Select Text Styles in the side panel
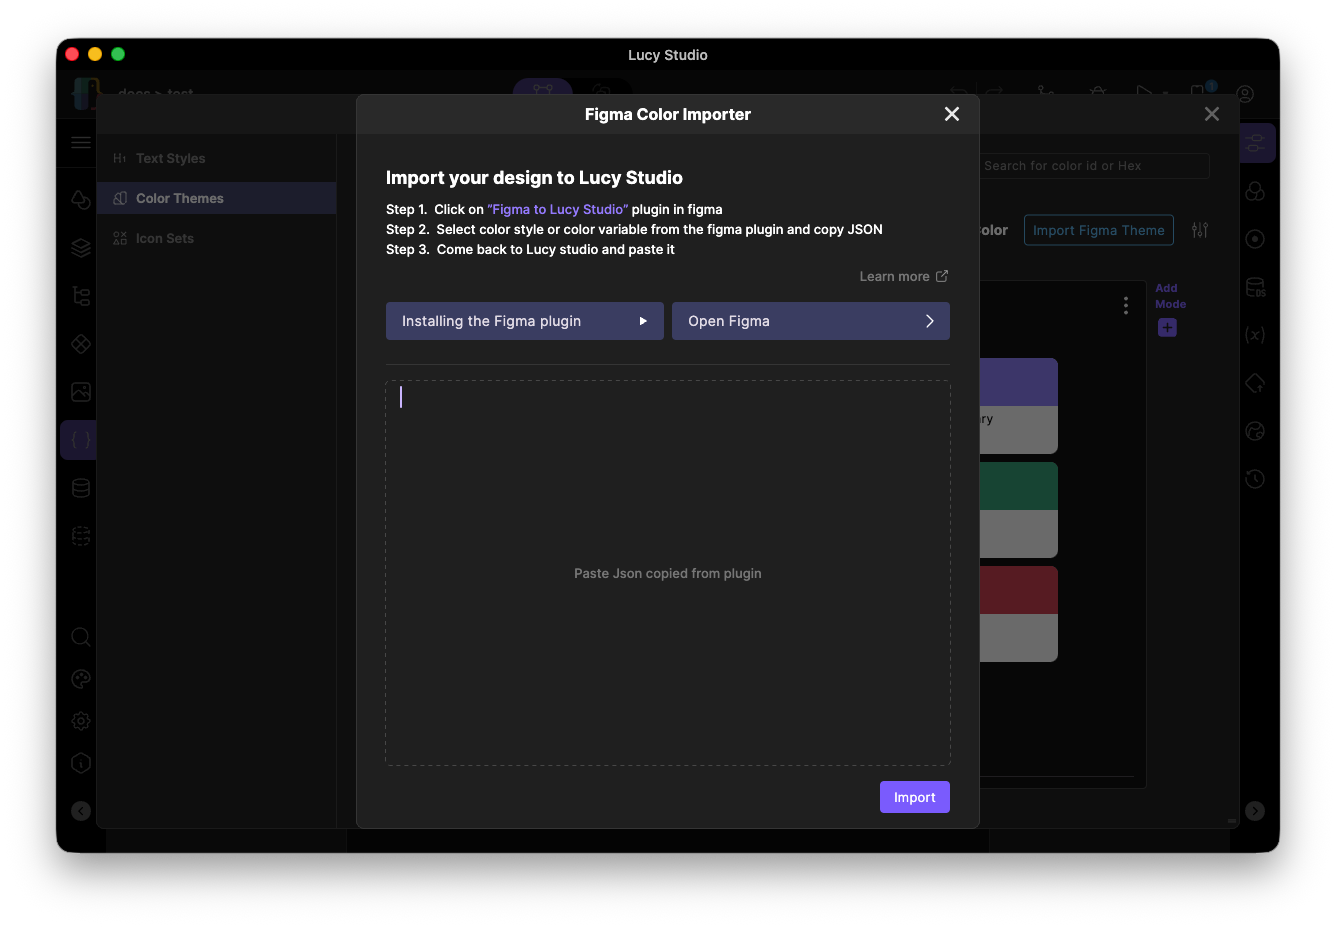 pos(216,158)
